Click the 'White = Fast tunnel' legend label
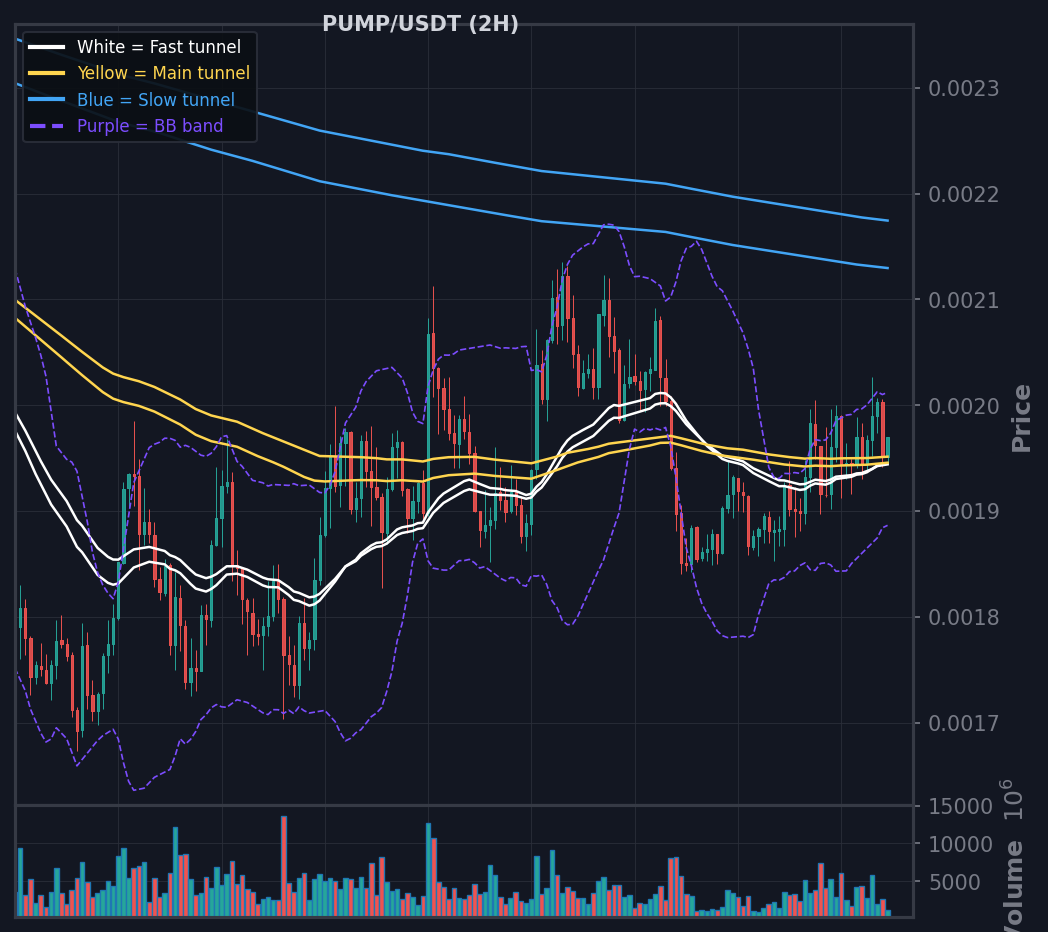The image size is (1048, 932). pos(159,47)
